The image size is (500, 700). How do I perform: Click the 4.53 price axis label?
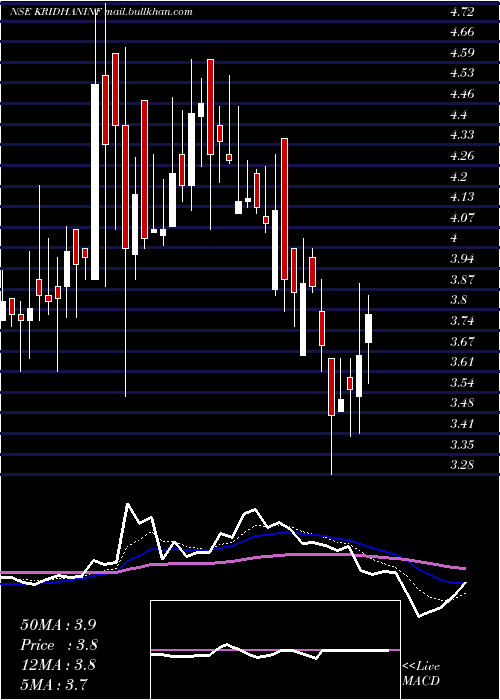[x=462, y=73]
